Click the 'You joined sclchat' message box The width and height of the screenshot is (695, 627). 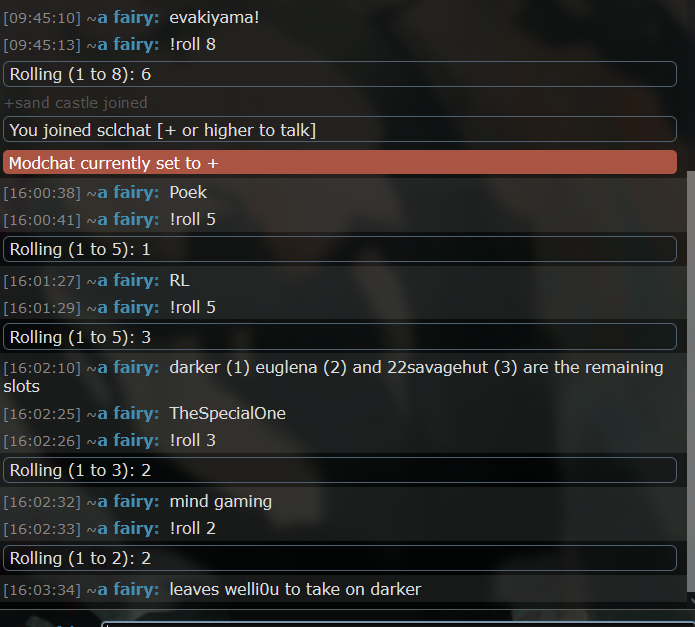340,130
